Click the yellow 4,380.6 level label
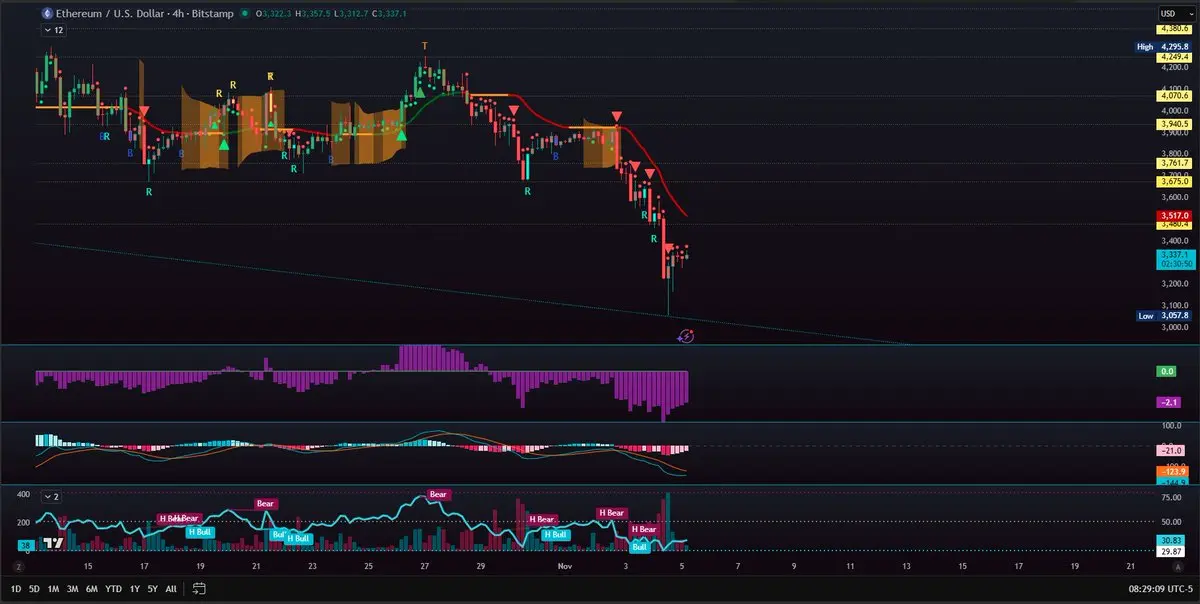Viewport: 1200px width, 604px height. click(x=1174, y=29)
